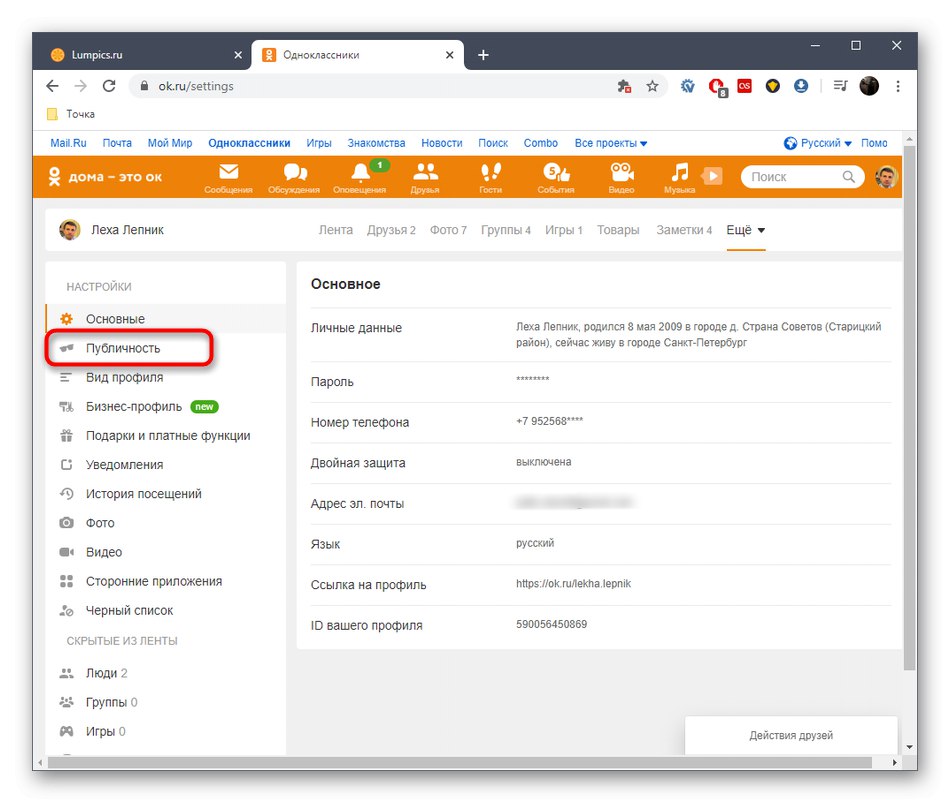950x803 pixels.
Task: Open Вид профиля settings
Action: point(165,377)
